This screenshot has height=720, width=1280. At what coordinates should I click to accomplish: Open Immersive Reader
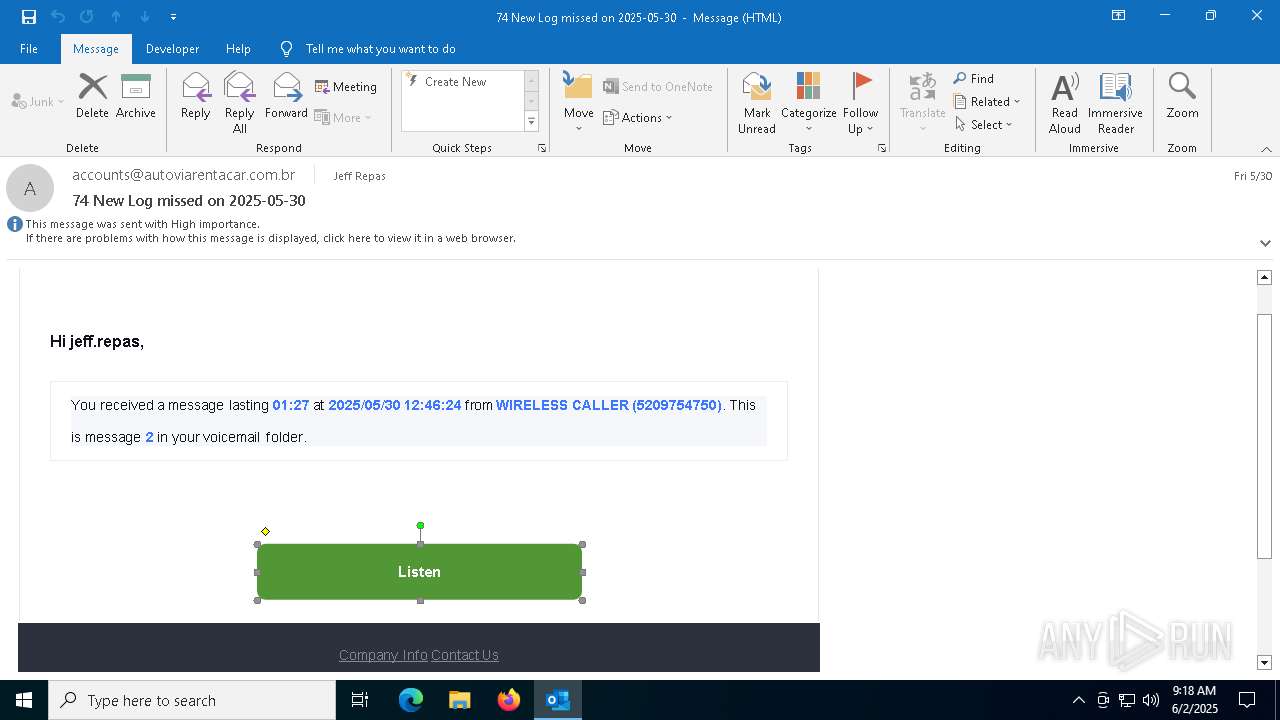click(1115, 103)
